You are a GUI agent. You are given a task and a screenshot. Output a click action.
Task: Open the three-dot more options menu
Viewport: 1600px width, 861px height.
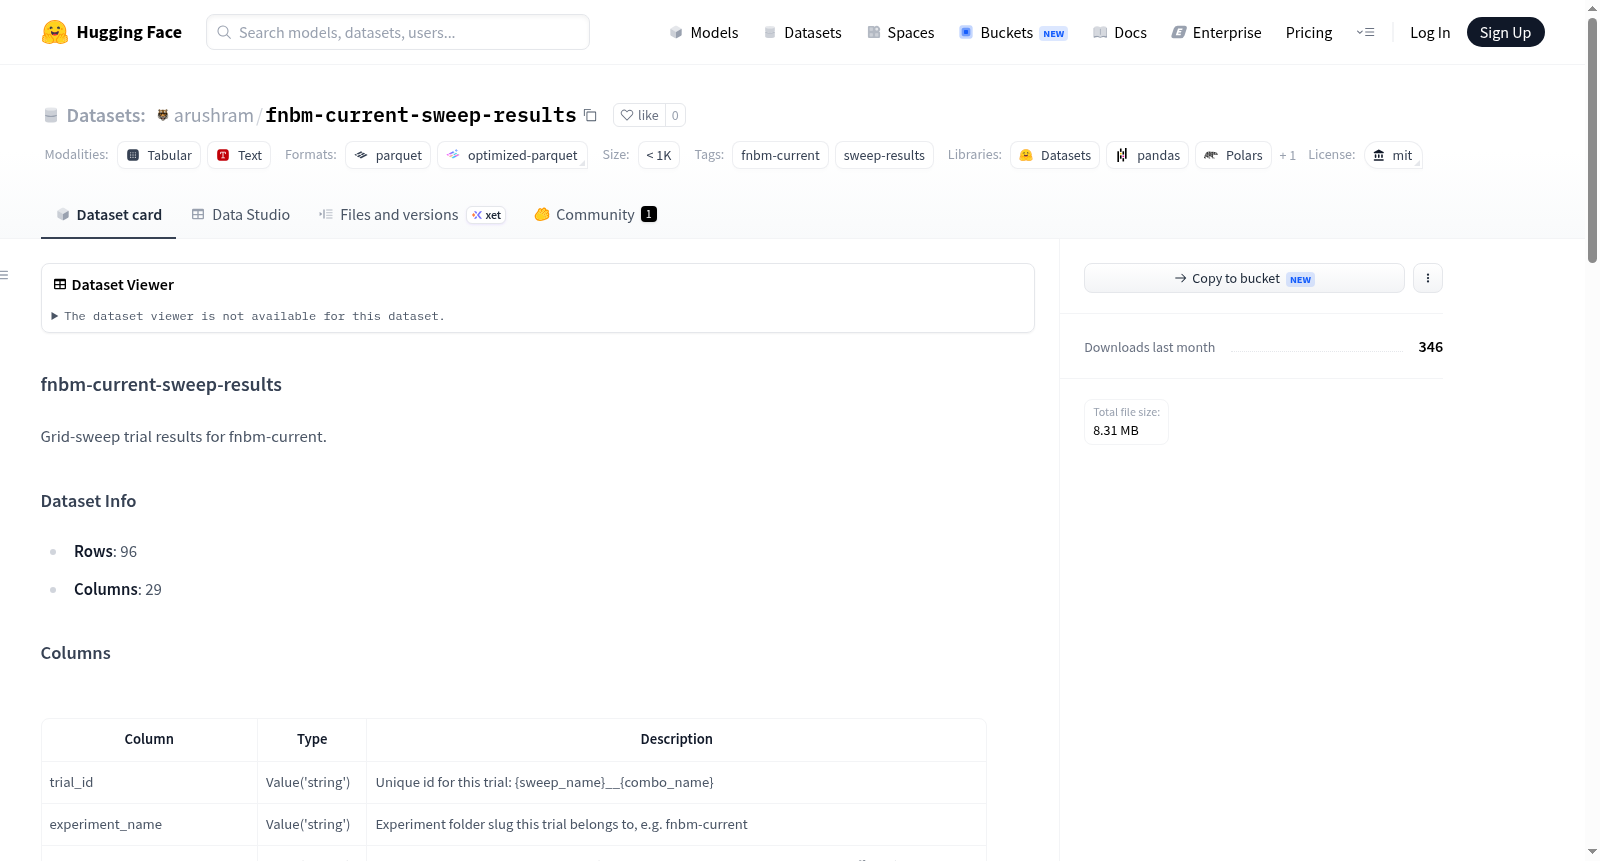point(1428,278)
